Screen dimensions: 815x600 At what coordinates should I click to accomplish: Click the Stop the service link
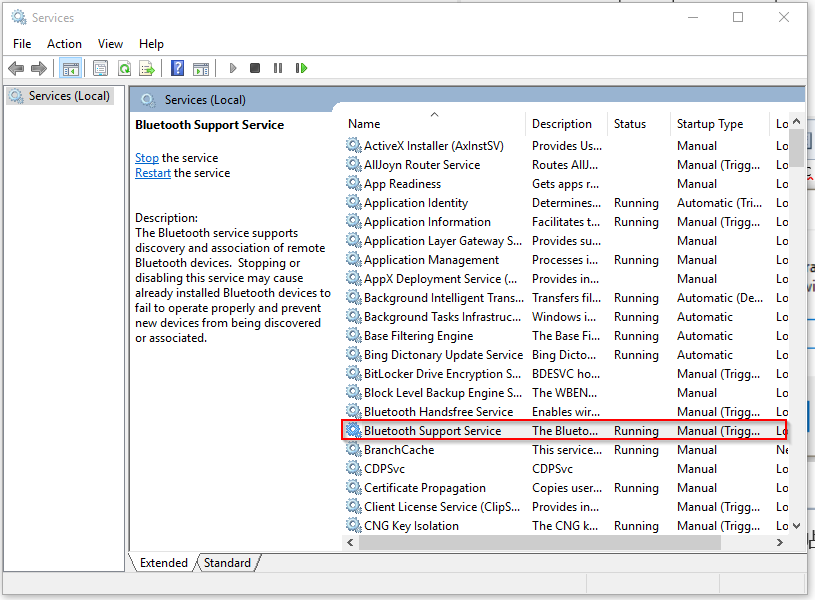coord(147,158)
